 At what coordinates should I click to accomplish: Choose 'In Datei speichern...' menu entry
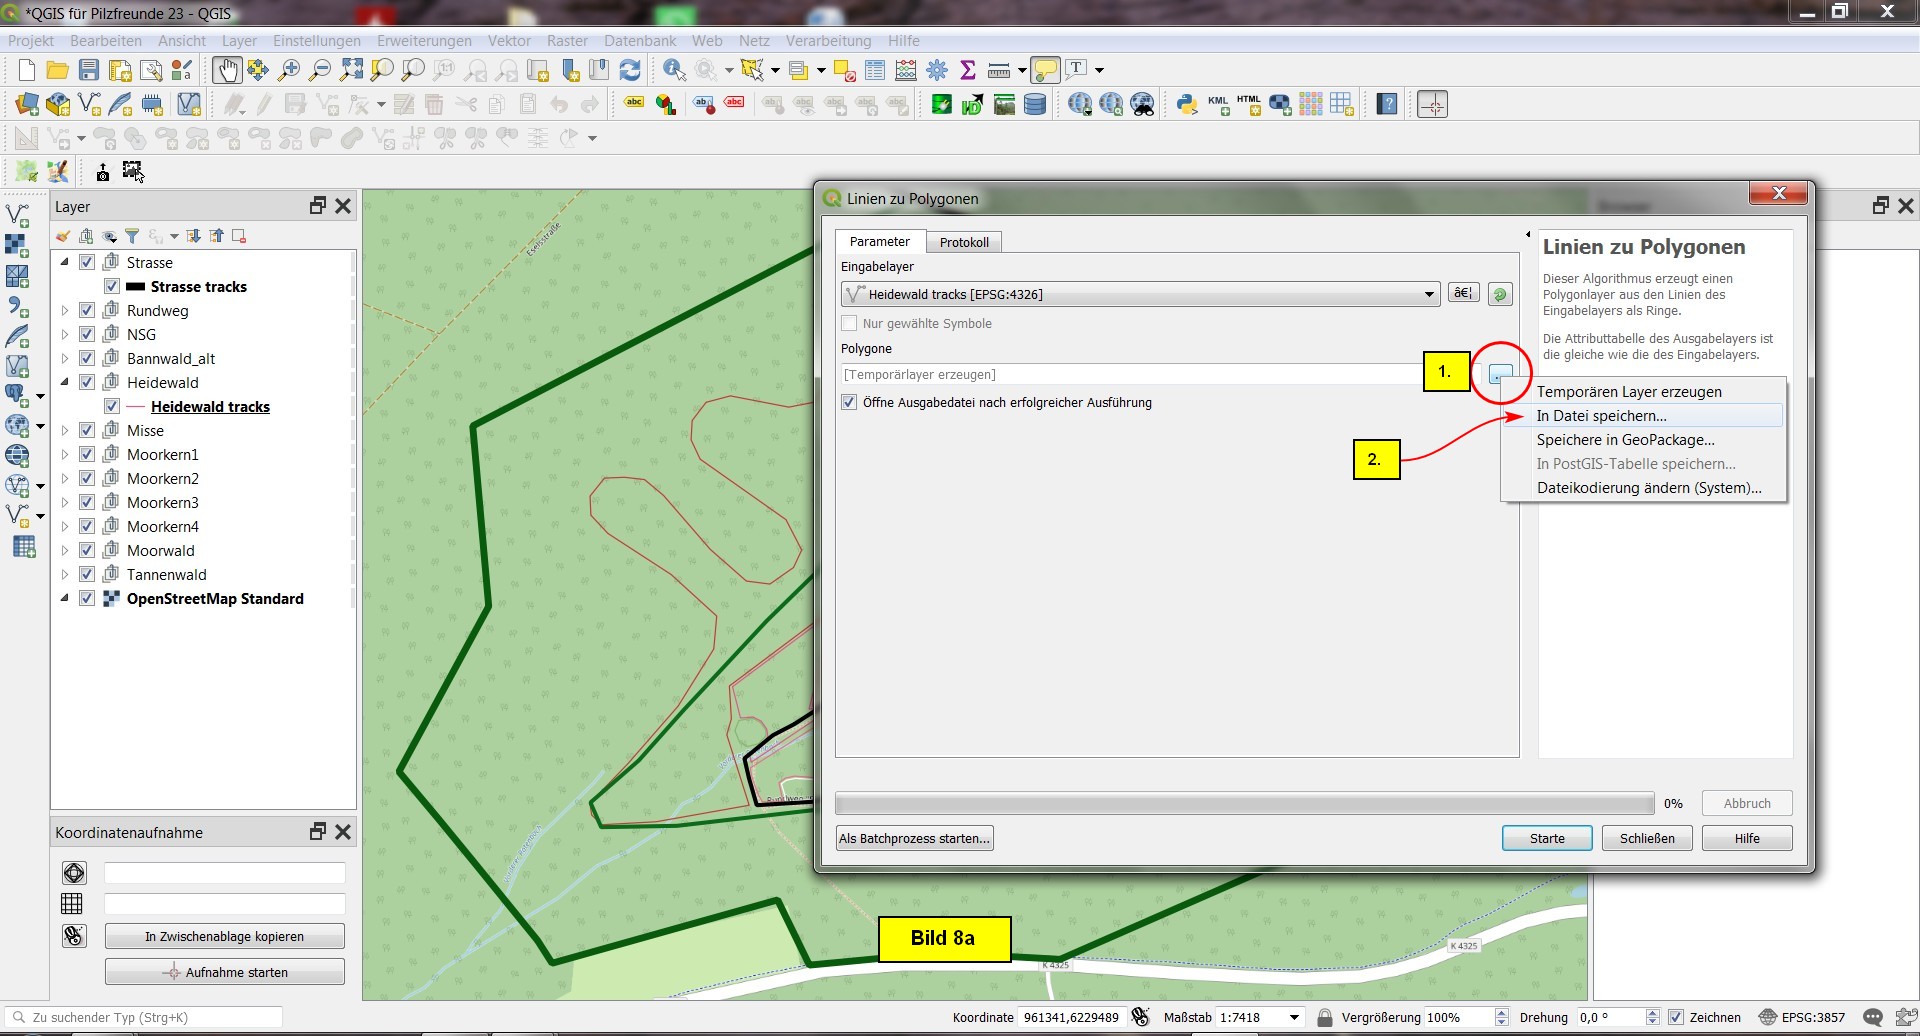tap(1601, 415)
